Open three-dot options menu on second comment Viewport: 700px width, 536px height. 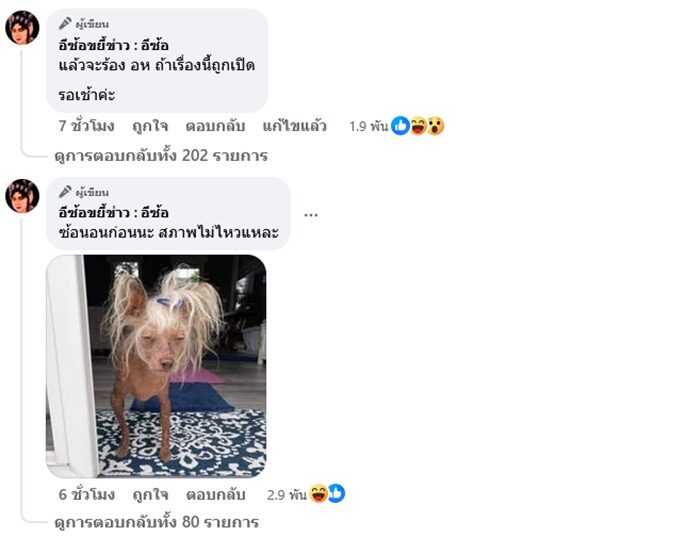click(x=311, y=215)
